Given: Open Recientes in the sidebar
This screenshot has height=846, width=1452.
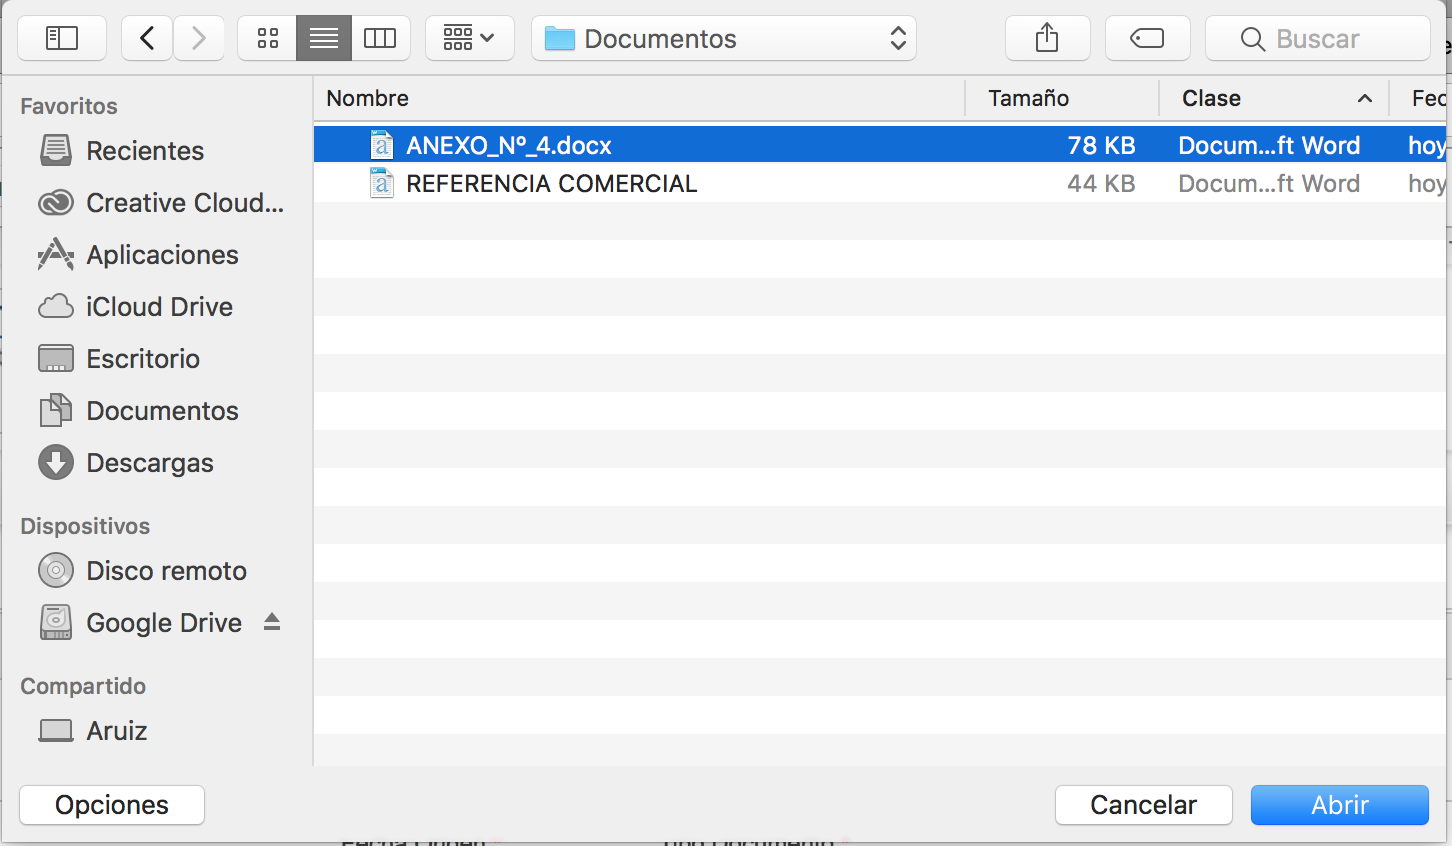Looking at the screenshot, I should pos(145,151).
